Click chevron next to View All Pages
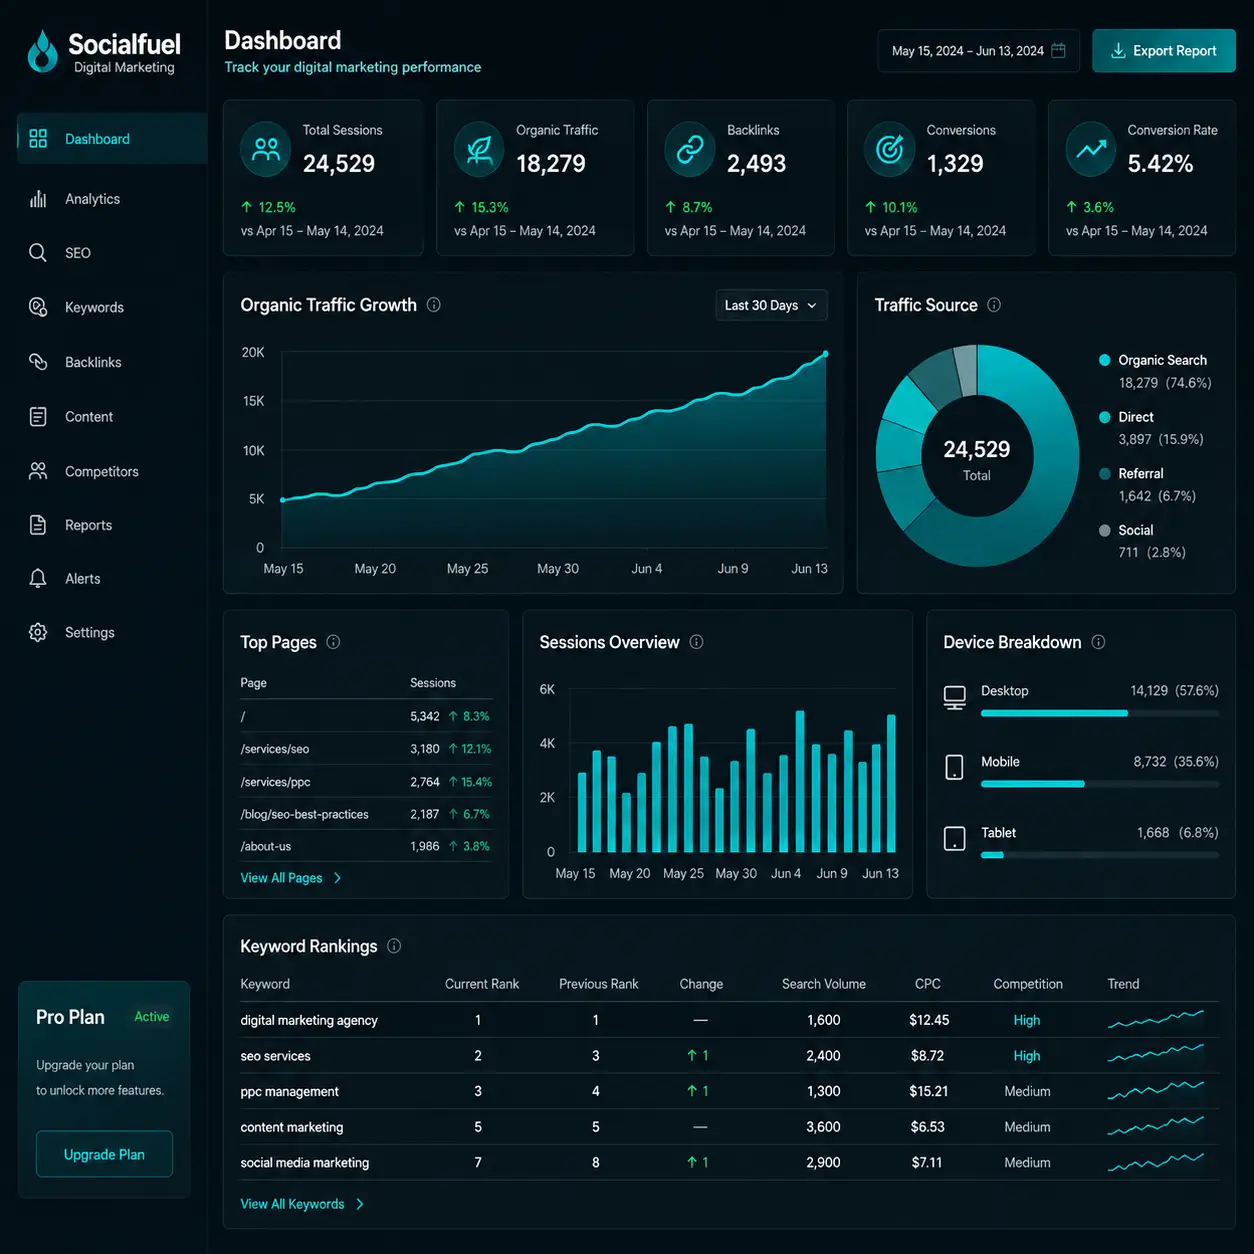This screenshot has height=1254, width=1254. (x=338, y=878)
